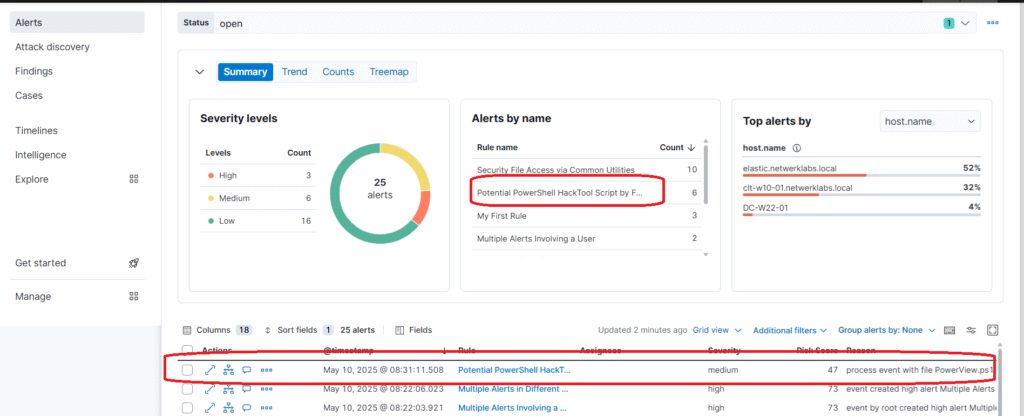This screenshot has height=416, width=1024.
Task: Open the Multiple Alerts Involving a... rule link
Action: coord(512,408)
